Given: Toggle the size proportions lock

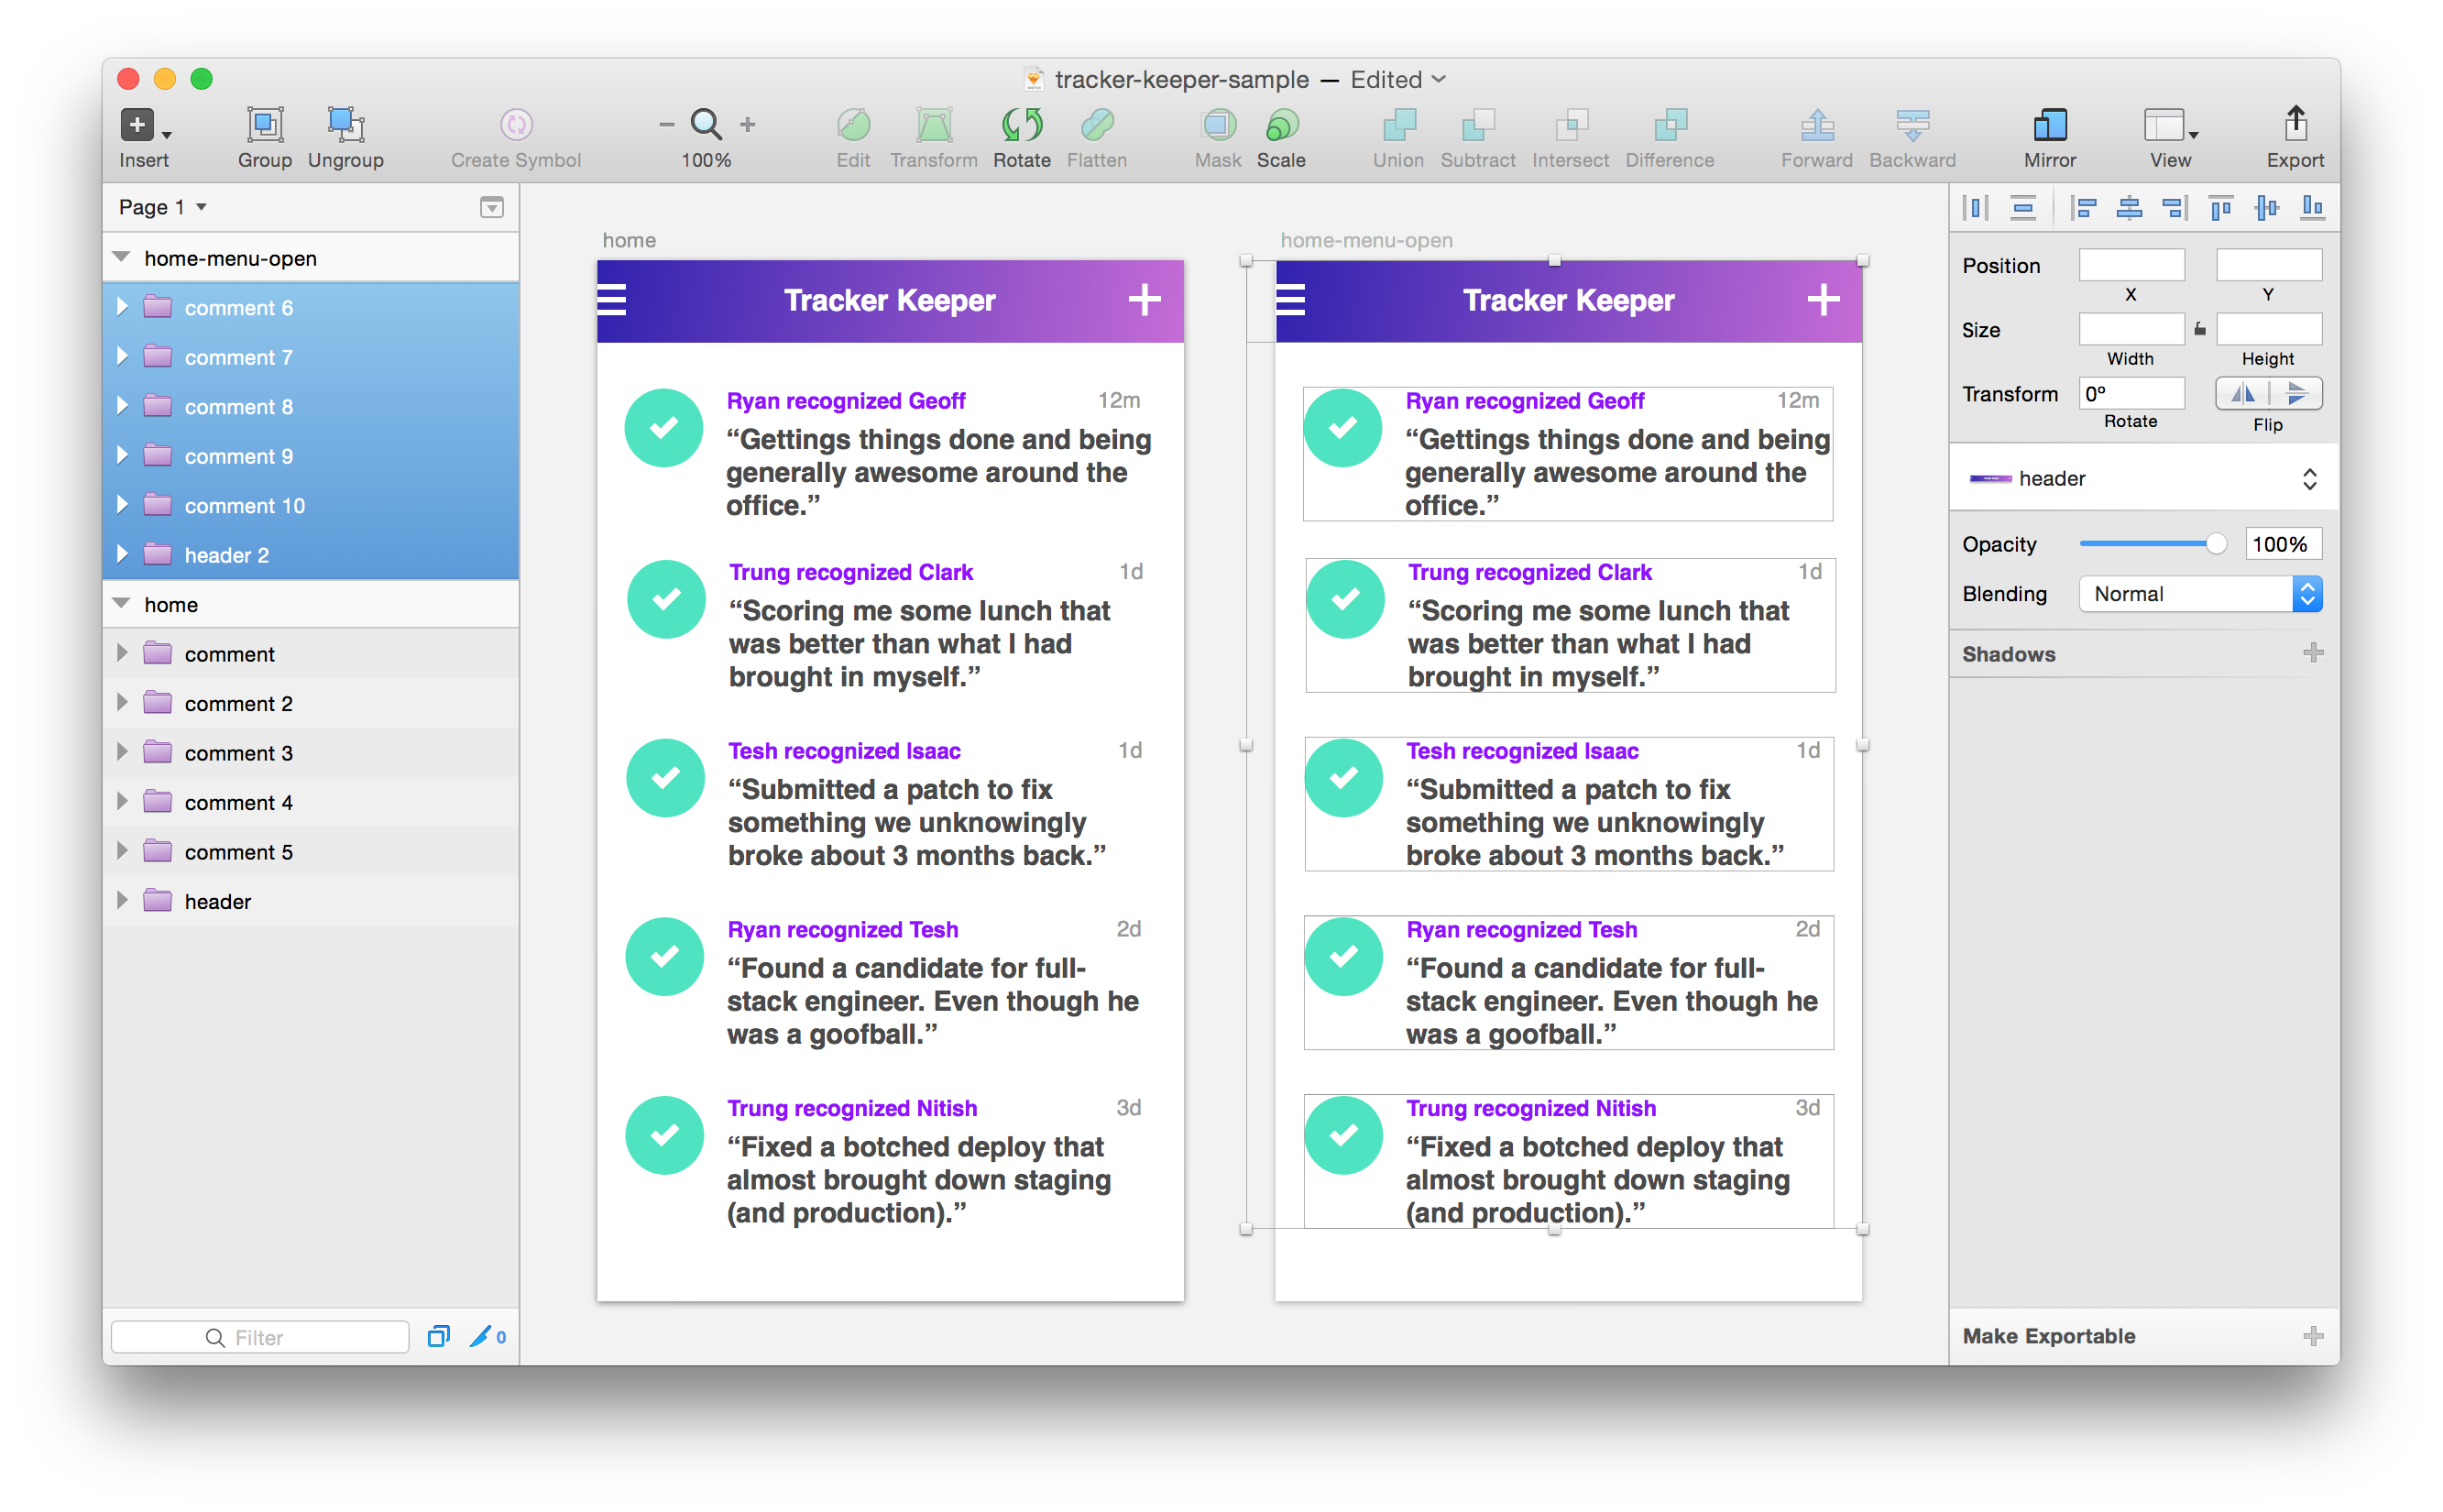Looking at the screenshot, I should tap(2200, 329).
